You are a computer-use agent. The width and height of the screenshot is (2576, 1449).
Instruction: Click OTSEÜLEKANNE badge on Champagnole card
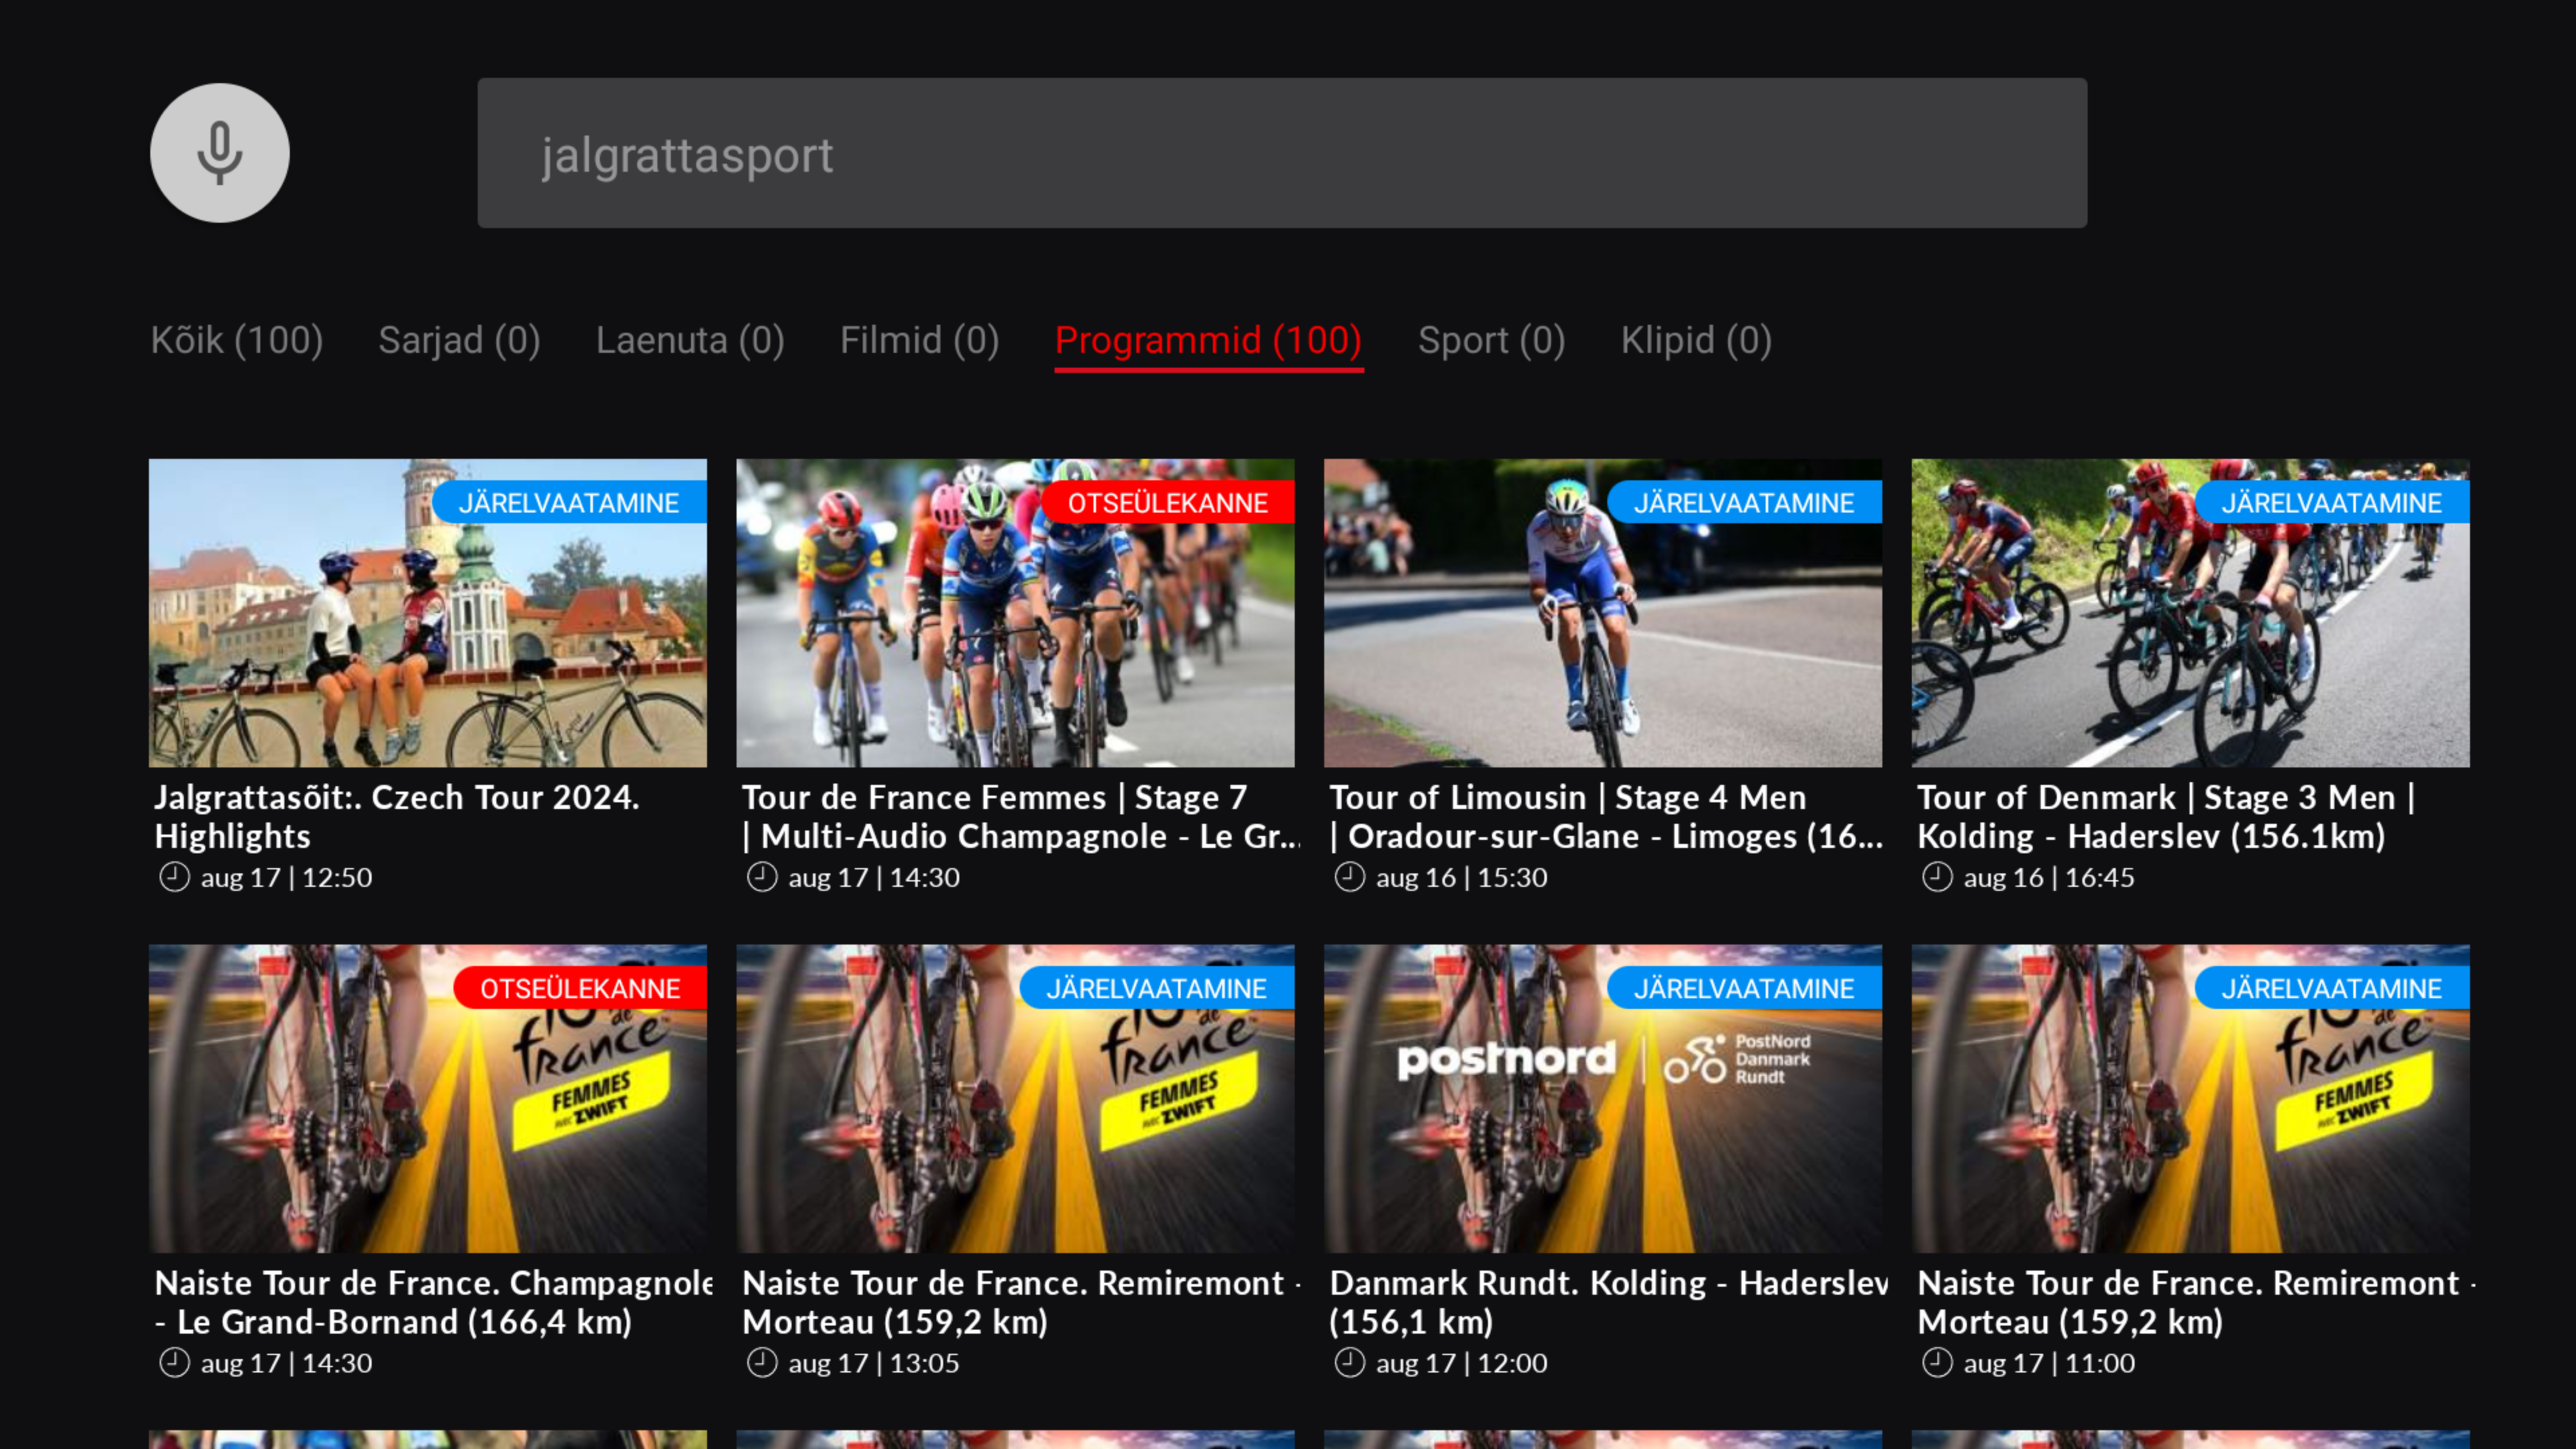pos(580,988)
